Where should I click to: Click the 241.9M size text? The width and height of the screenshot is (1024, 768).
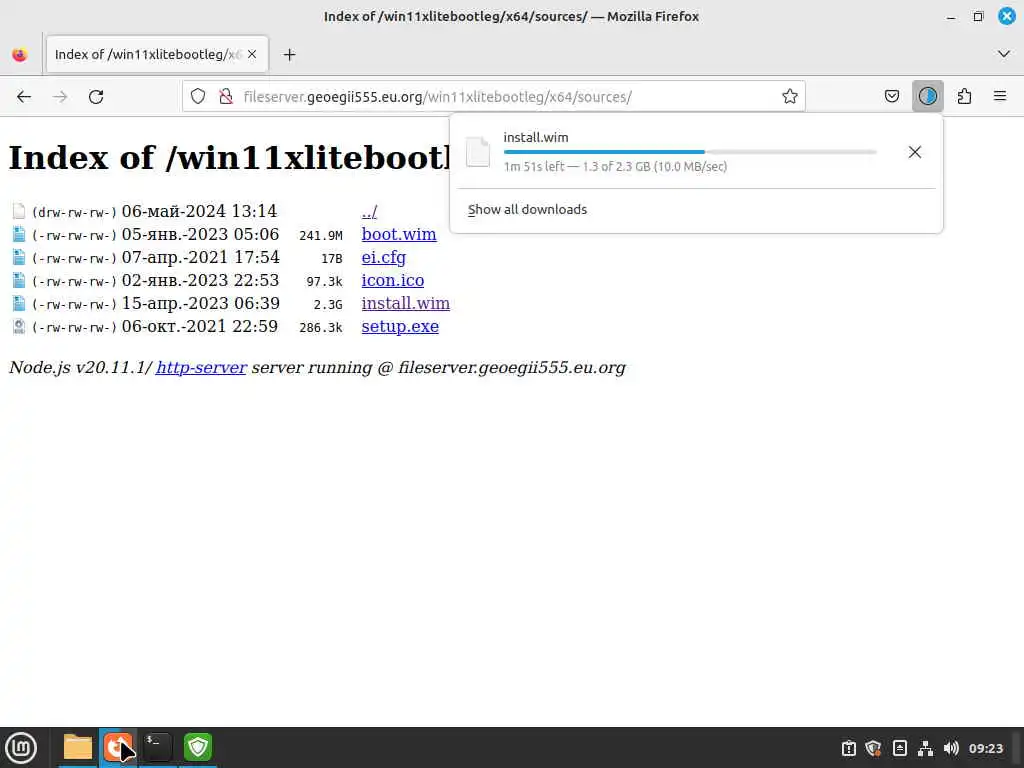320,236
